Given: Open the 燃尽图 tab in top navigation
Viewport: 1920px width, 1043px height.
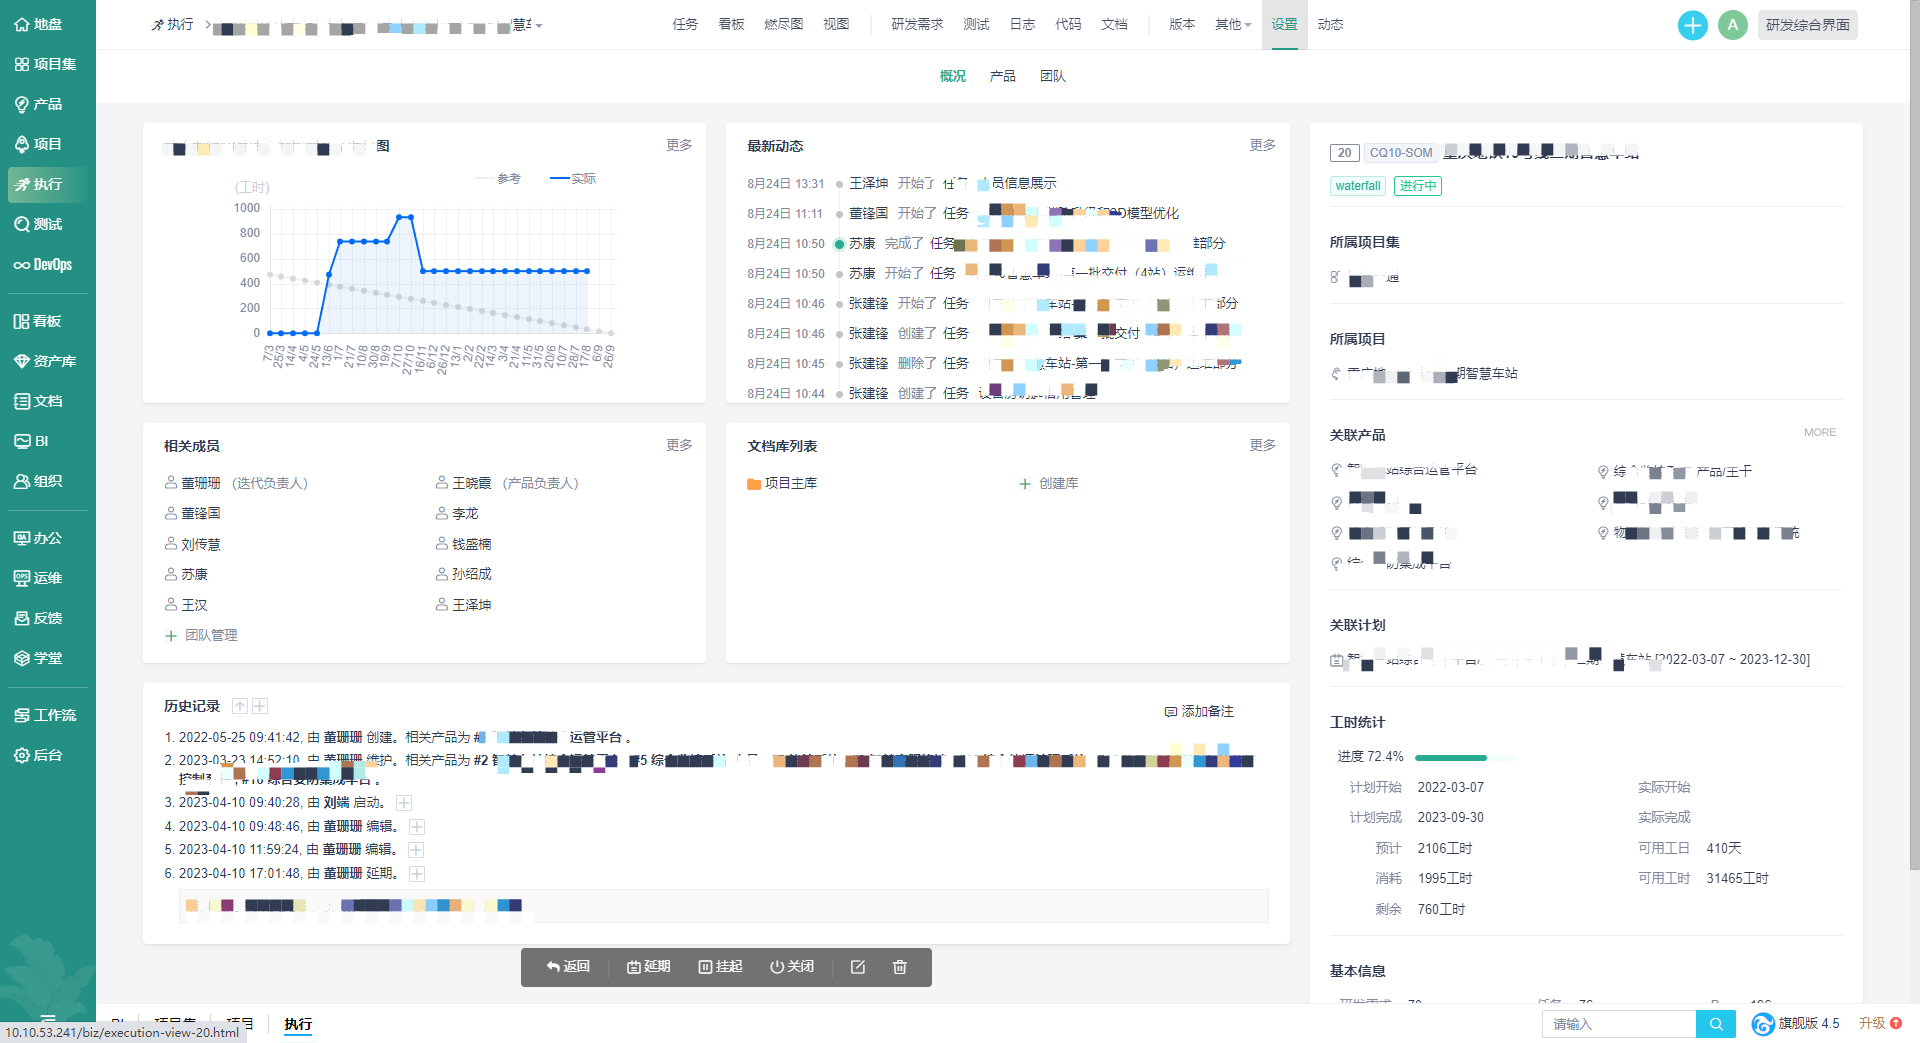Looking at the screenshot, I should 784,24.
